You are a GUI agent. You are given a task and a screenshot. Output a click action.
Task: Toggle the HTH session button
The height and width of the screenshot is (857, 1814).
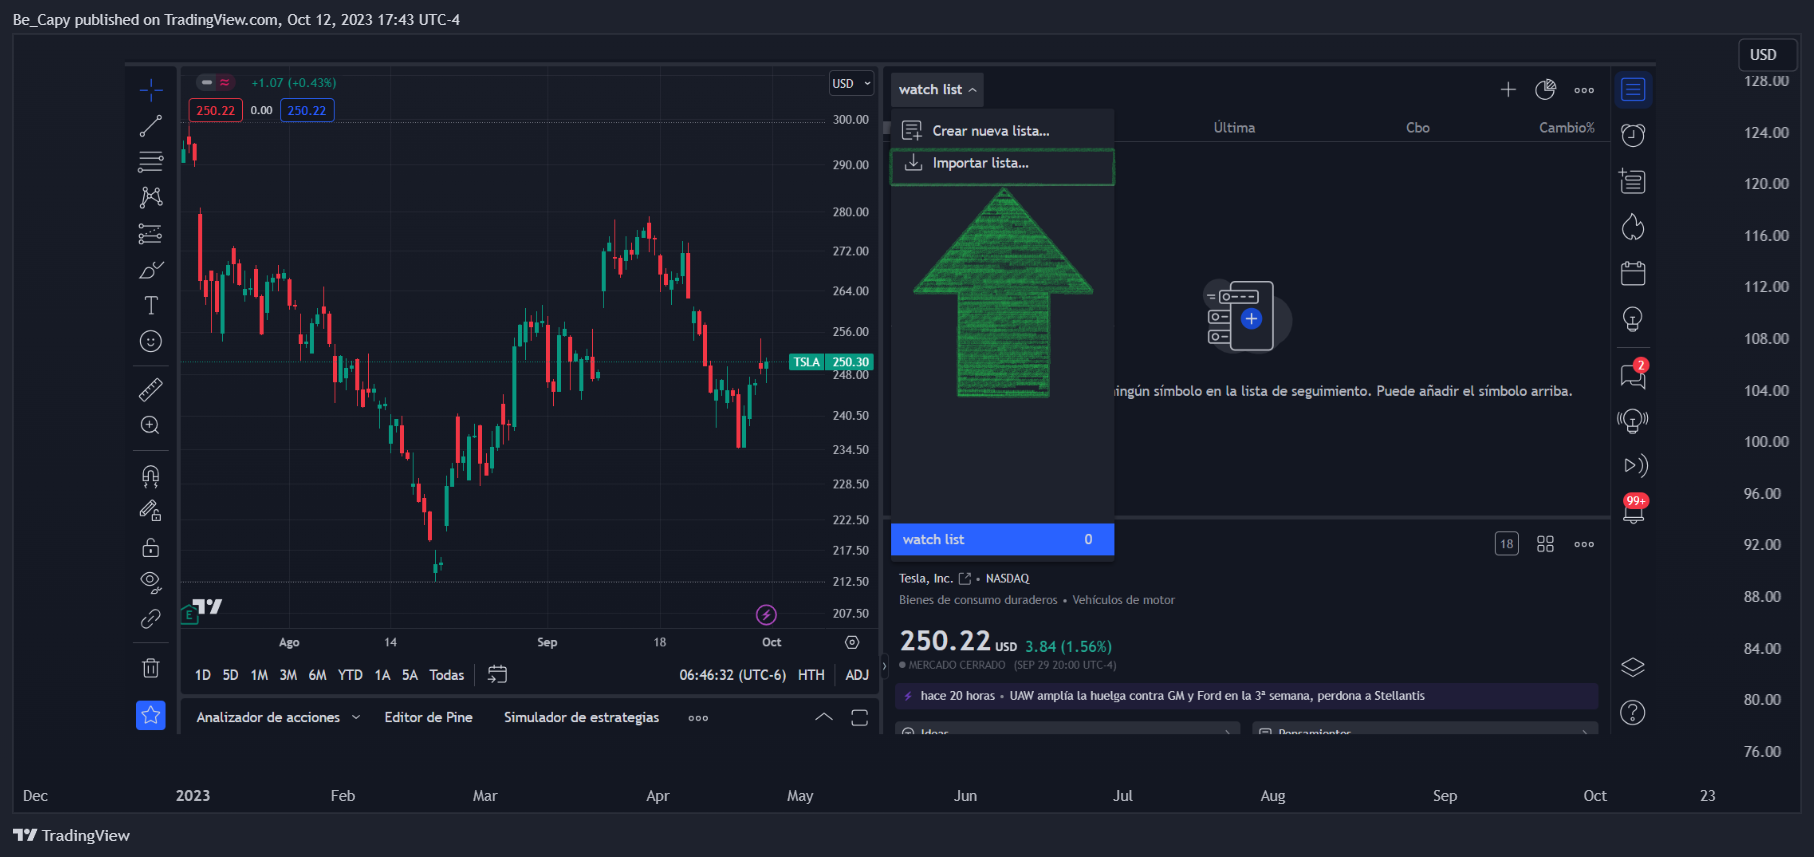point(811,675)
